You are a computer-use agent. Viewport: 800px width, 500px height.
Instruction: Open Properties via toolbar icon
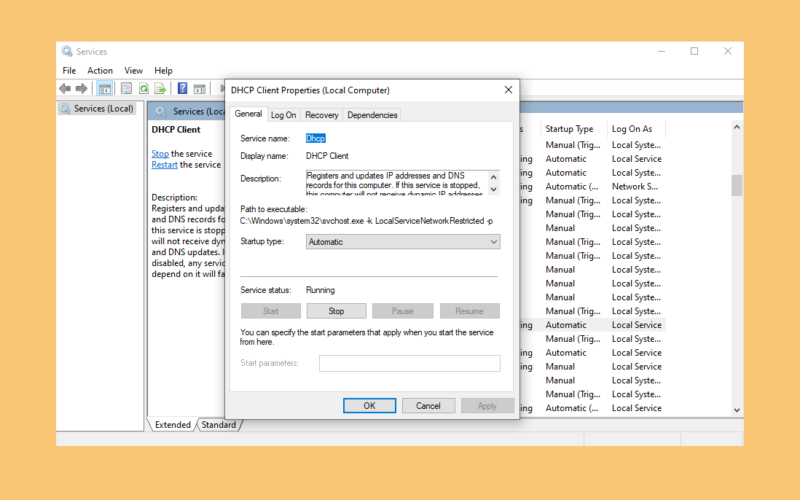point(127,89)
